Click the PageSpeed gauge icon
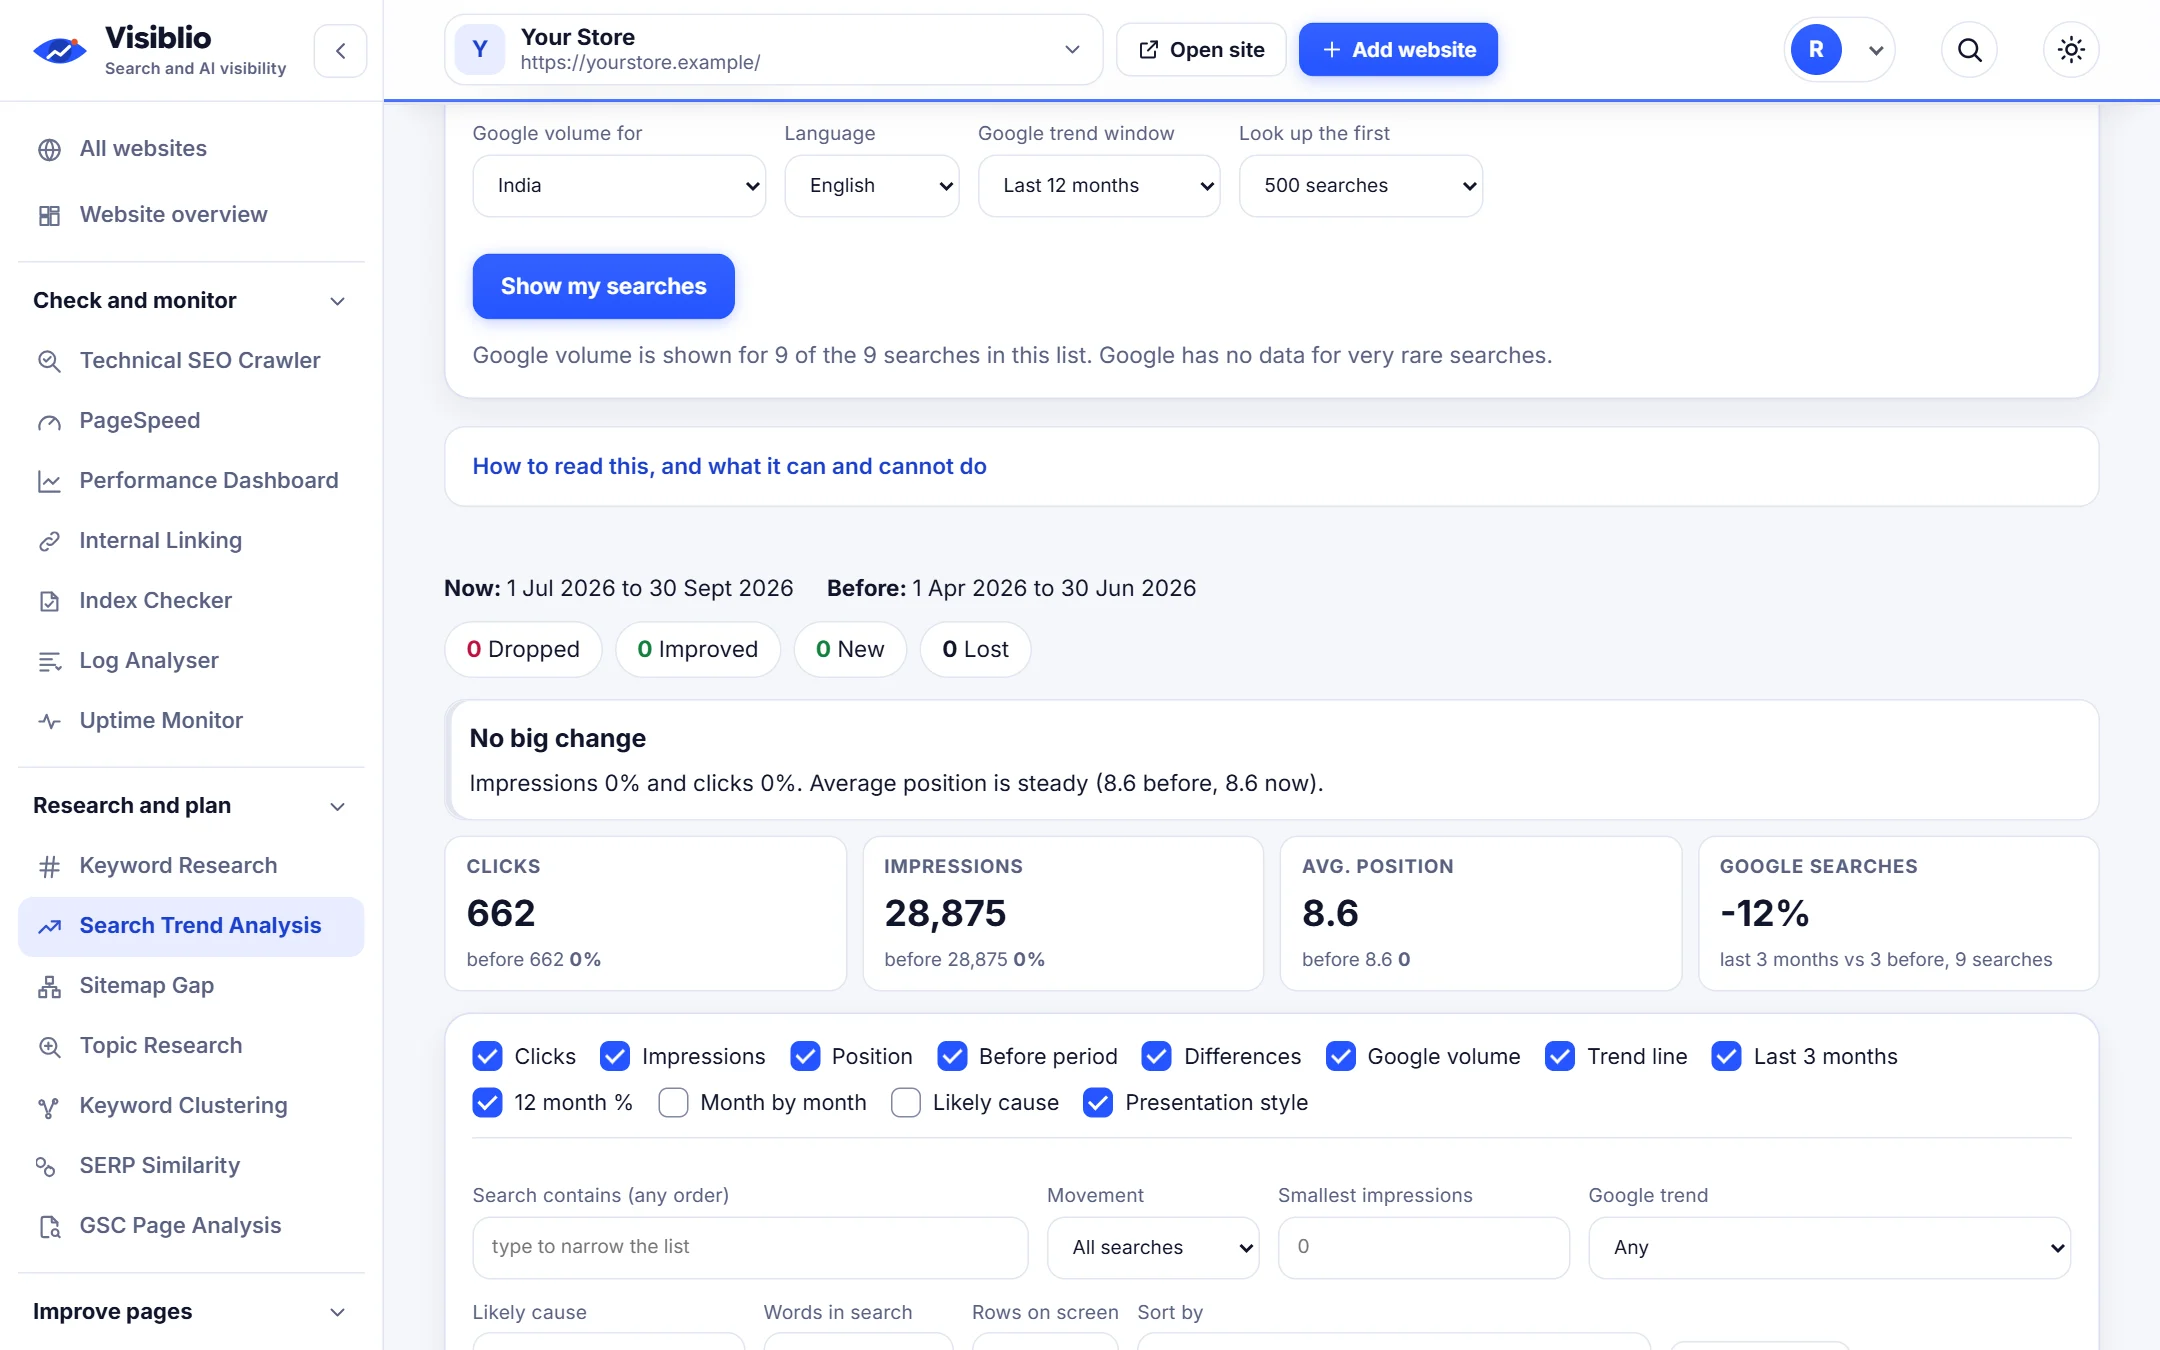Image resolution: width=2160 pixels, height=1350 pixels. [49, 422]
